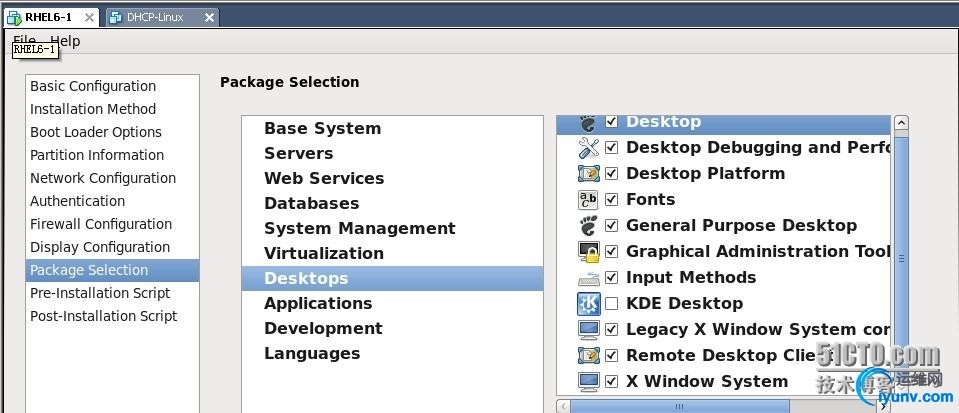Close the RHEL6-1 tab
This screenshot has height=413, width=959.
89,18
